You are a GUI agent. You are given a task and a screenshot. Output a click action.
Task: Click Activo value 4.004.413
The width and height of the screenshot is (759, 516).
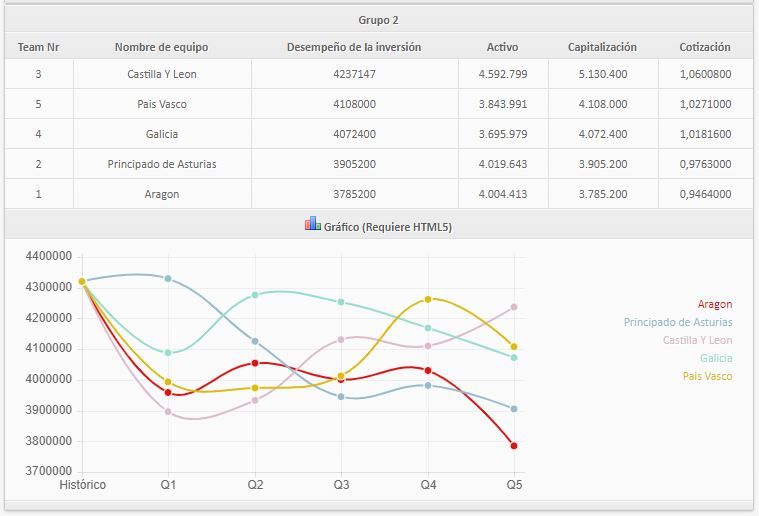coord(503,194)
